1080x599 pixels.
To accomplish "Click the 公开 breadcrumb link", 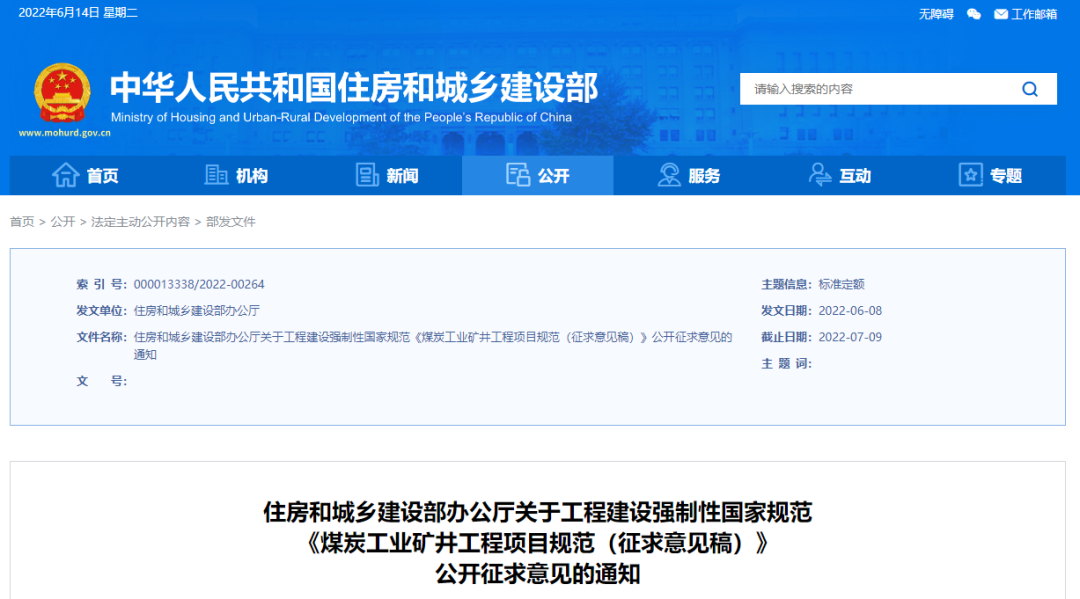I will tap(63, 222).
